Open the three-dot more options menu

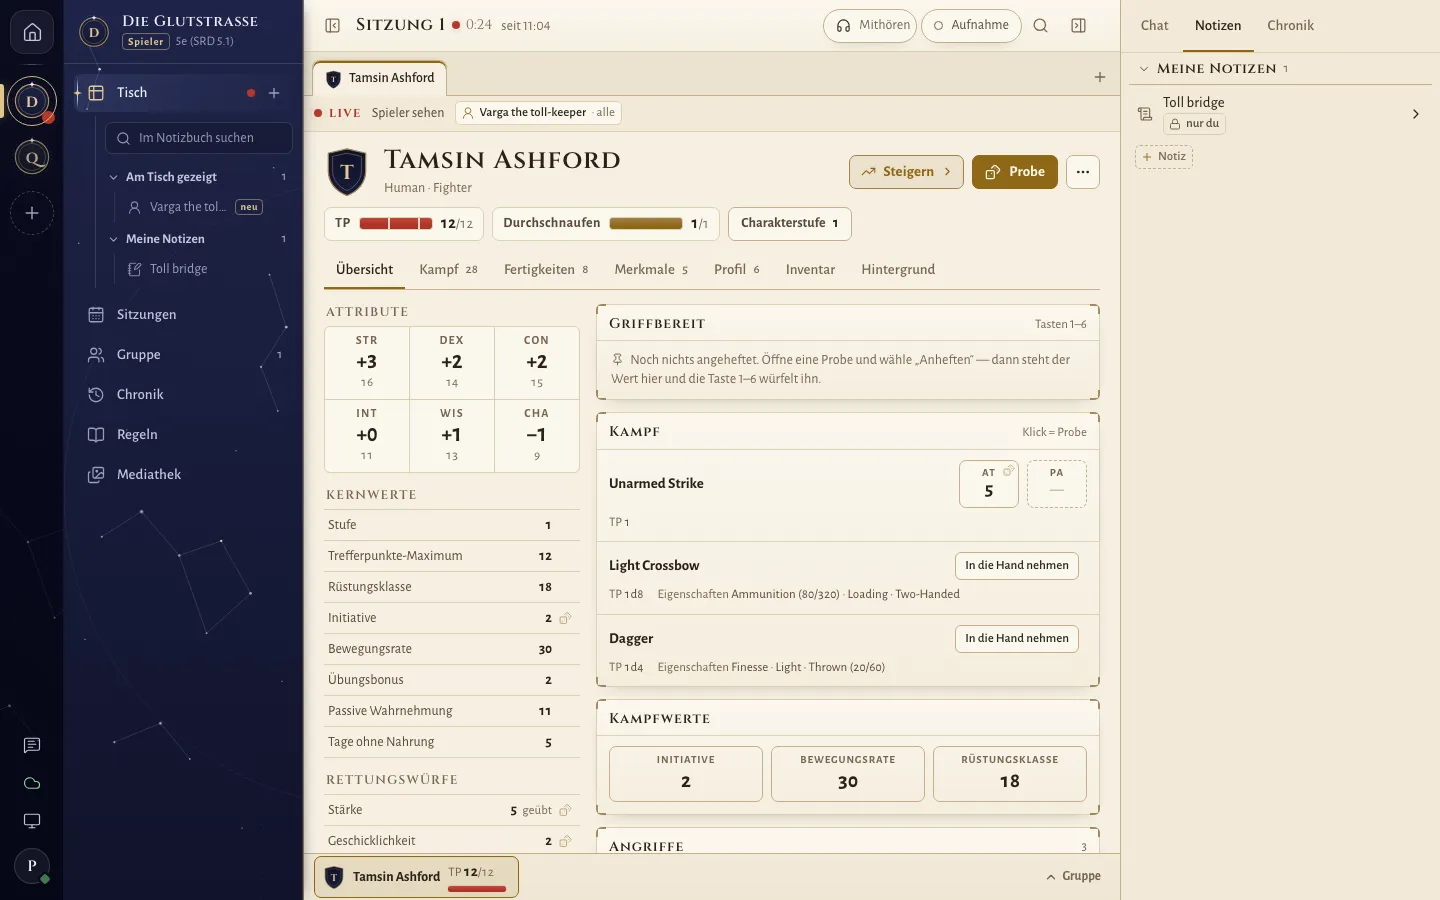point(1083,172)
